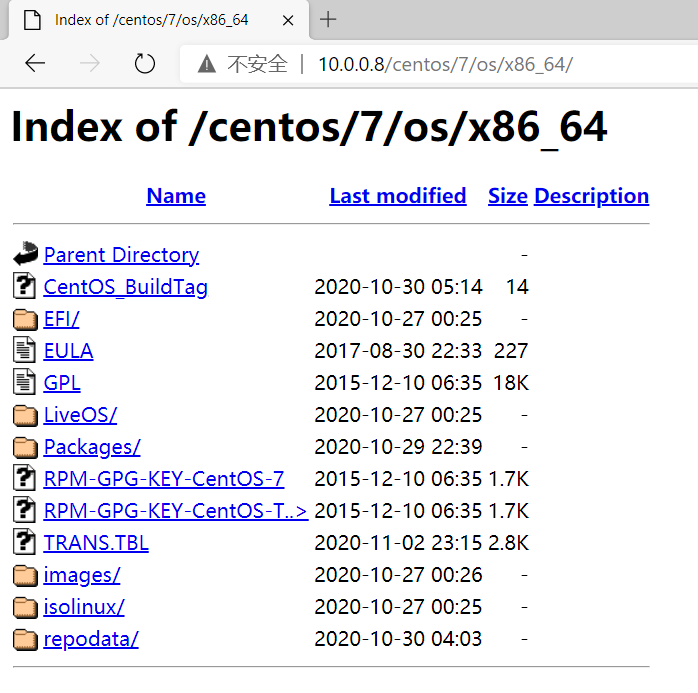This screenshot has height=693, width=698.
Task: Click Packages/ modified date 2020-10-29 22:39
Action: coord(398,447)
